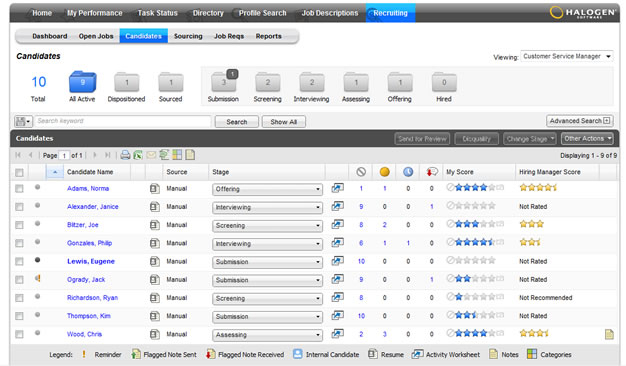Open the Change Stage dropdown

529,139
